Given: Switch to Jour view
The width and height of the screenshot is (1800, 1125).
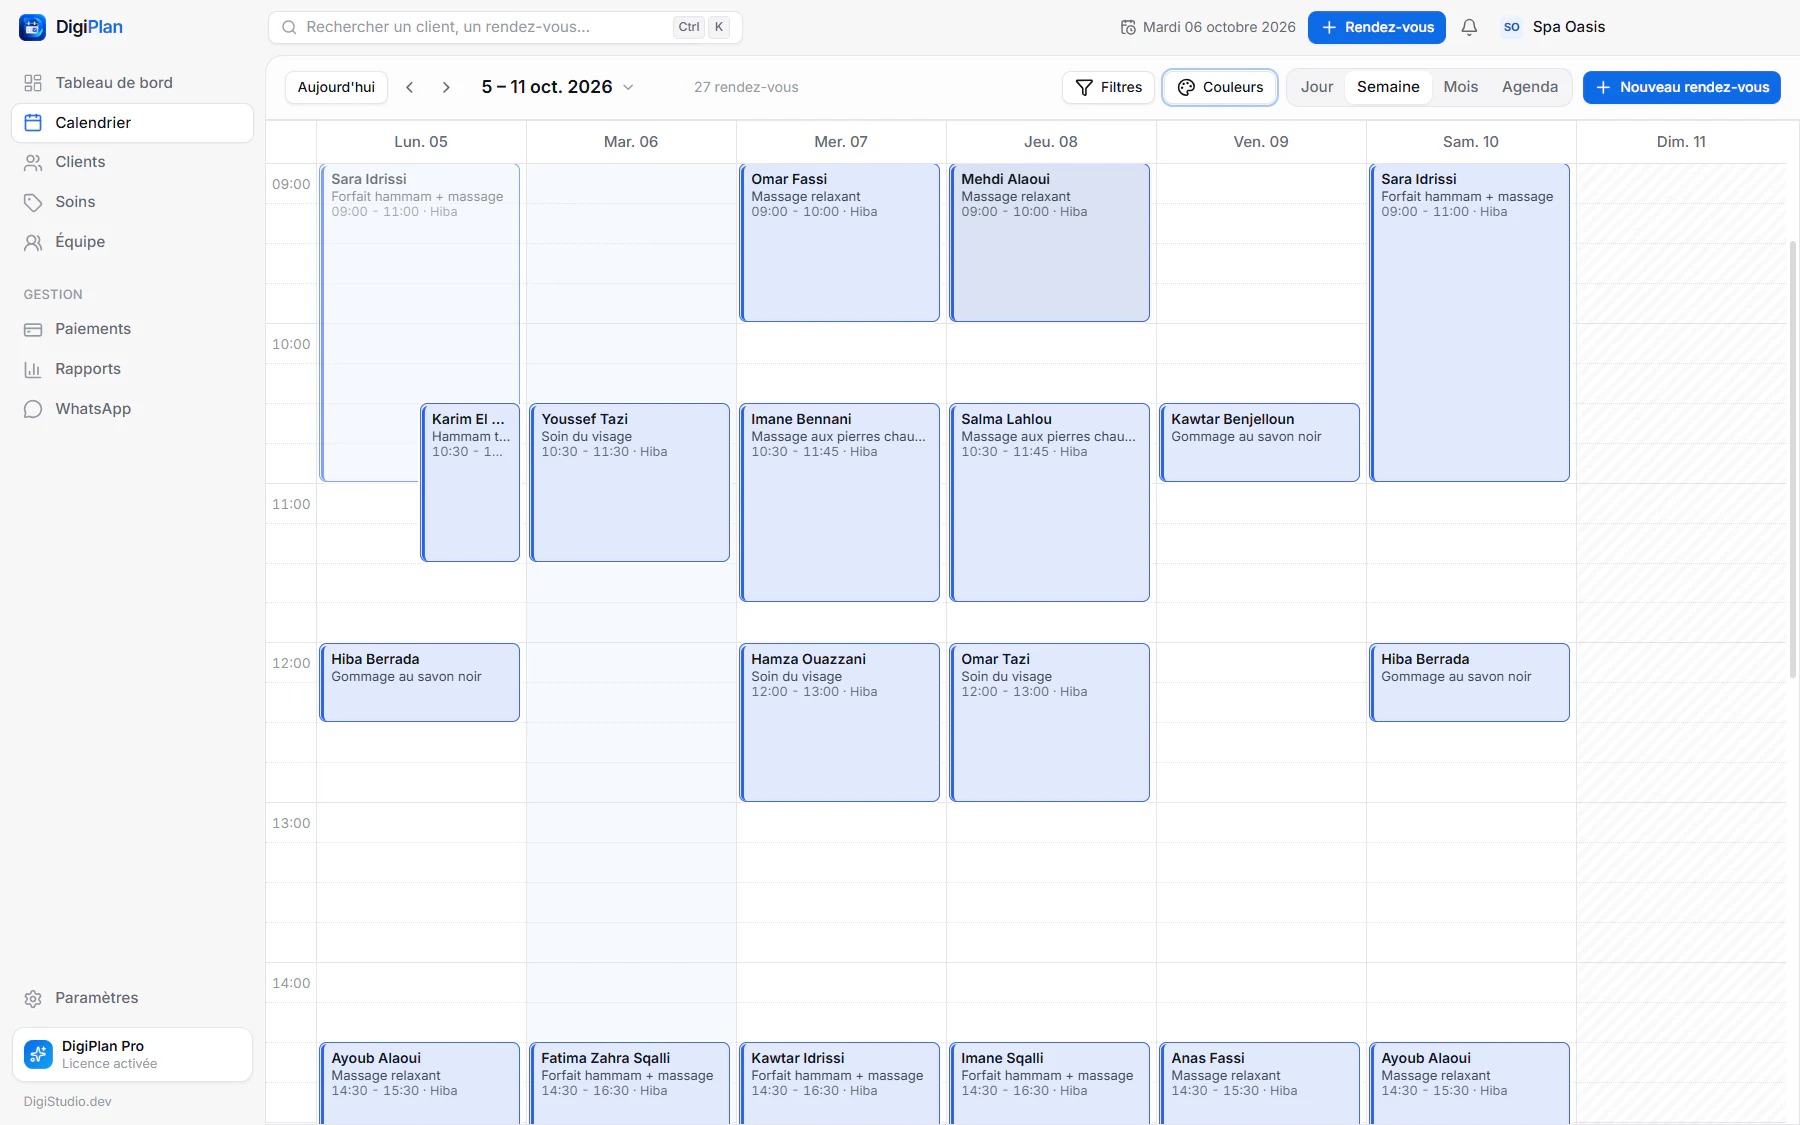Looking at the screenshot, I should [1317, 87].
